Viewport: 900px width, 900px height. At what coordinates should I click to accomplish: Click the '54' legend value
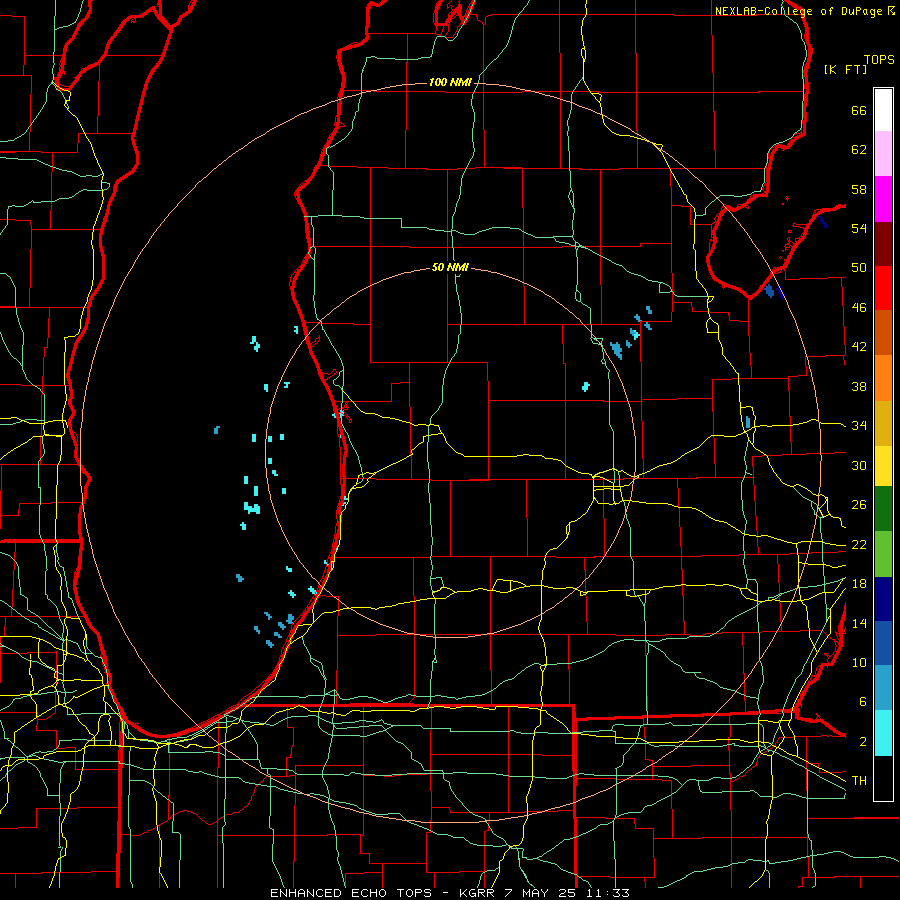click(x=859, y=228)
